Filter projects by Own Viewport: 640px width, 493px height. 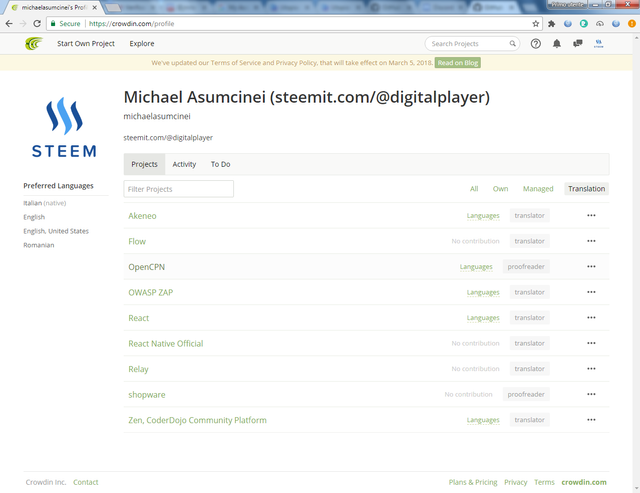tap(500, 189)
